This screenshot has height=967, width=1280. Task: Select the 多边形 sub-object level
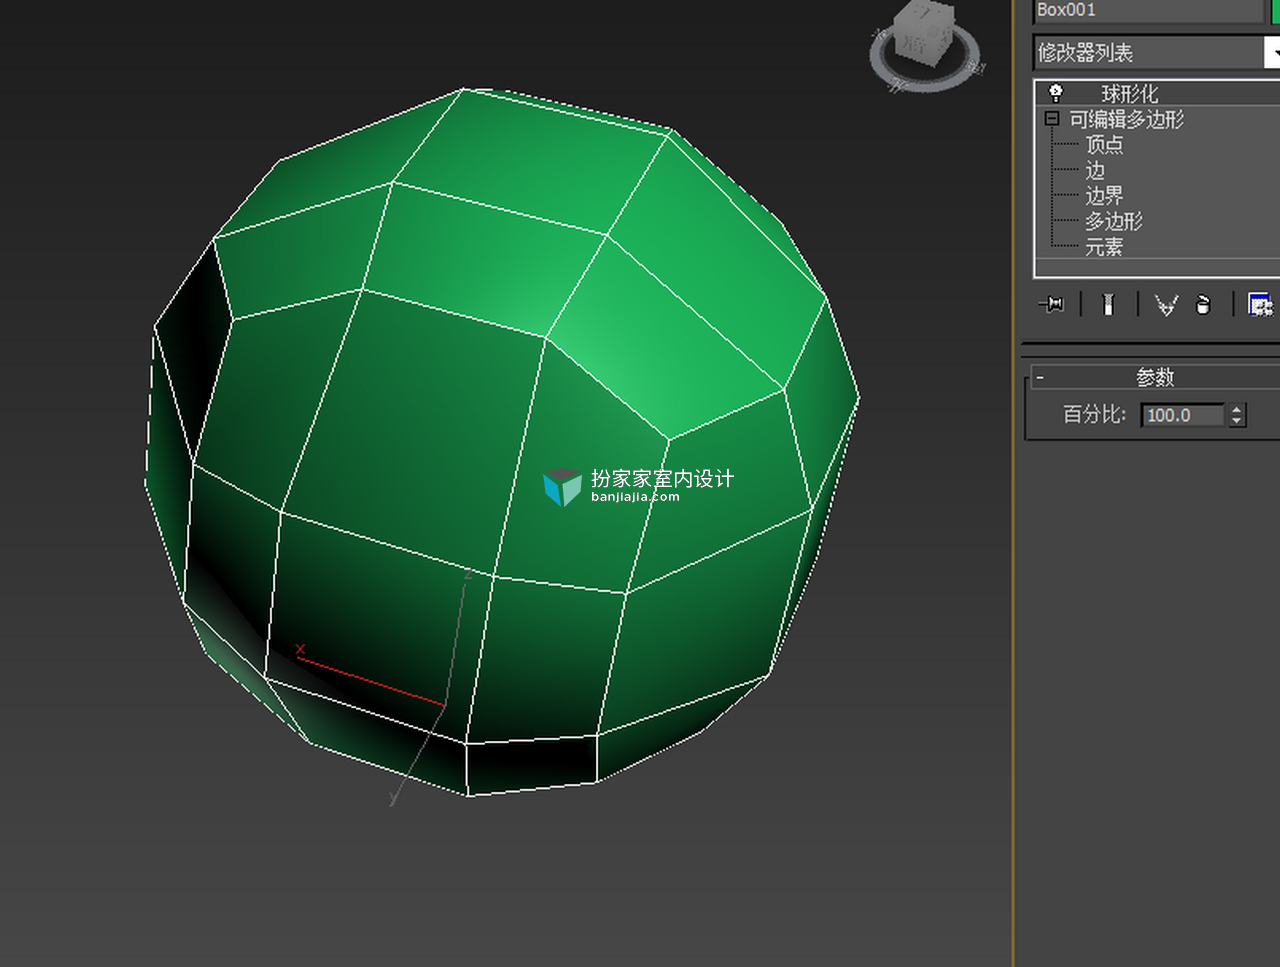click(1113, 221)
